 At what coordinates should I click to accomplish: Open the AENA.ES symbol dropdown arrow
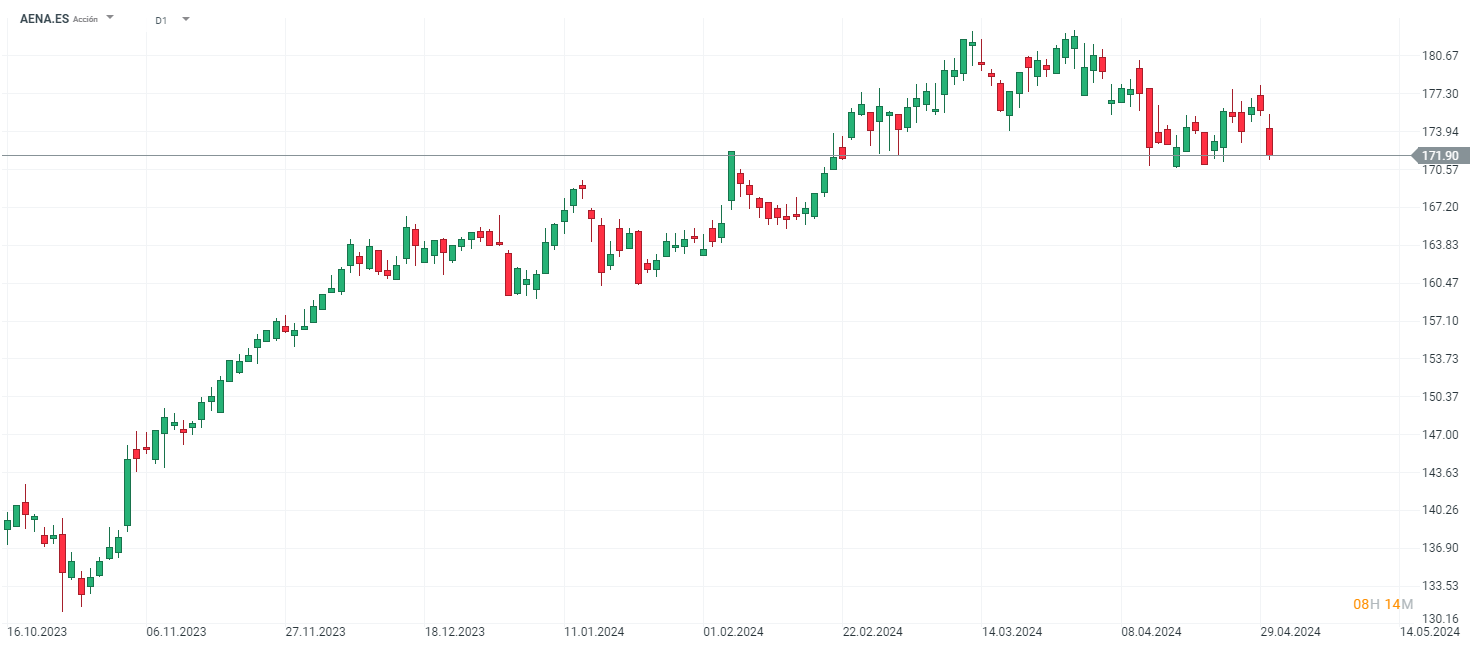[110, 18]
